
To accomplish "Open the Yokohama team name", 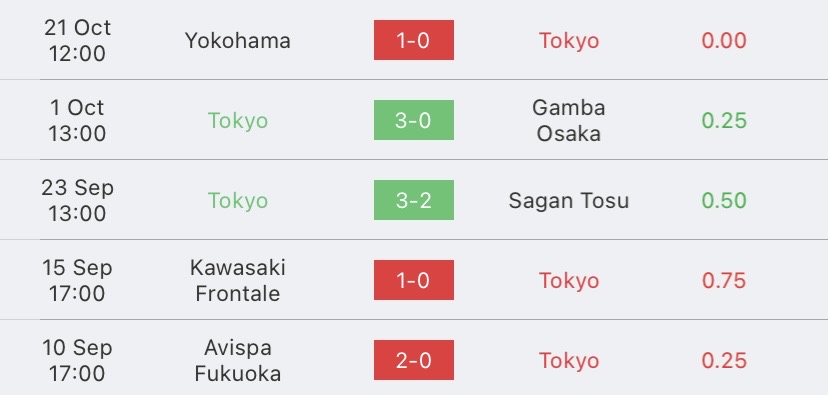I will point(238,41).
